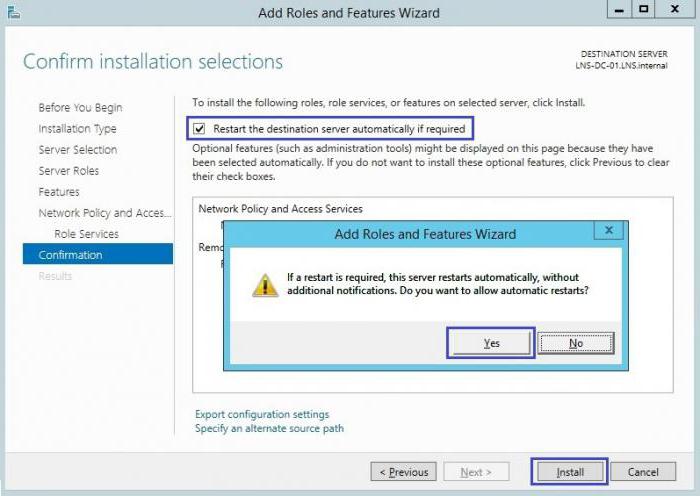This screenshot has width=700, height=496.
Task: Click Yes to allow automatic restarts
Action: pyautogui.click(x=491, y=343)
